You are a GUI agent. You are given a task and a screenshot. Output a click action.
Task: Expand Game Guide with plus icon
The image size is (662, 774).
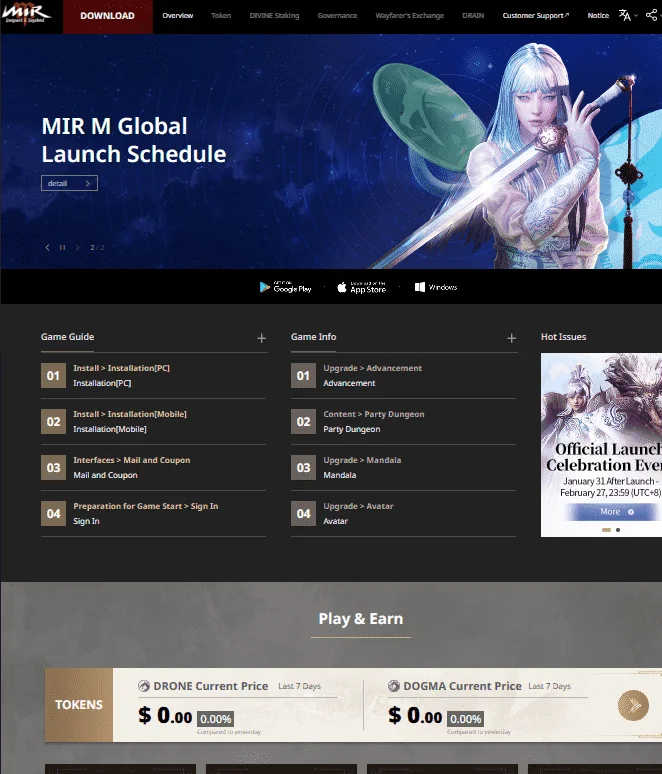262,338
